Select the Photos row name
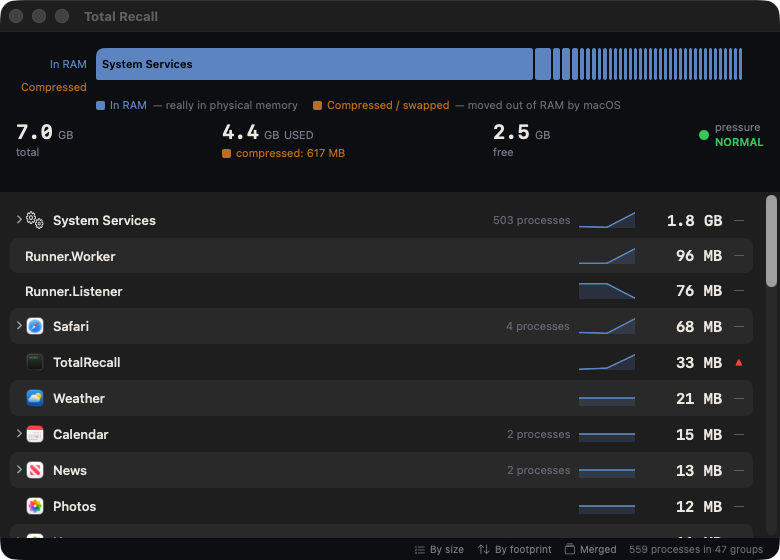This screenshot has width=780, height=560. pos(75,506)
